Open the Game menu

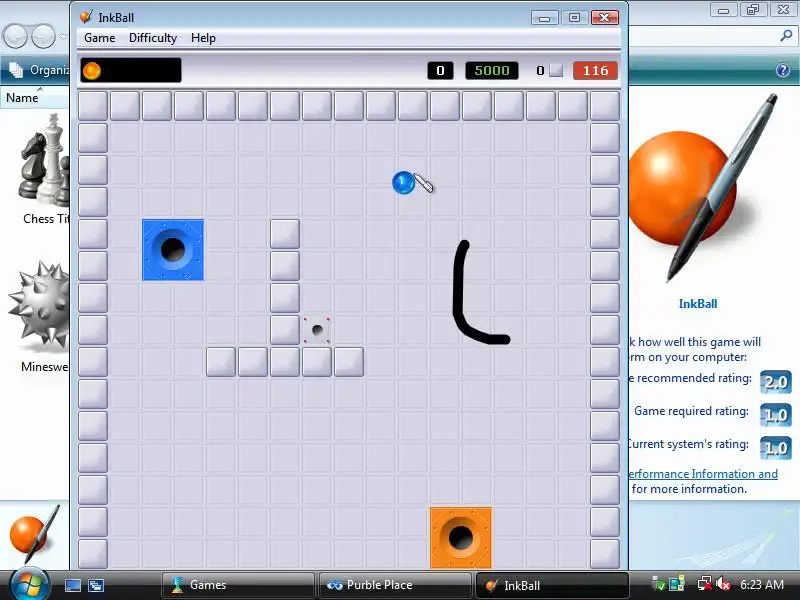coord(99,38)
